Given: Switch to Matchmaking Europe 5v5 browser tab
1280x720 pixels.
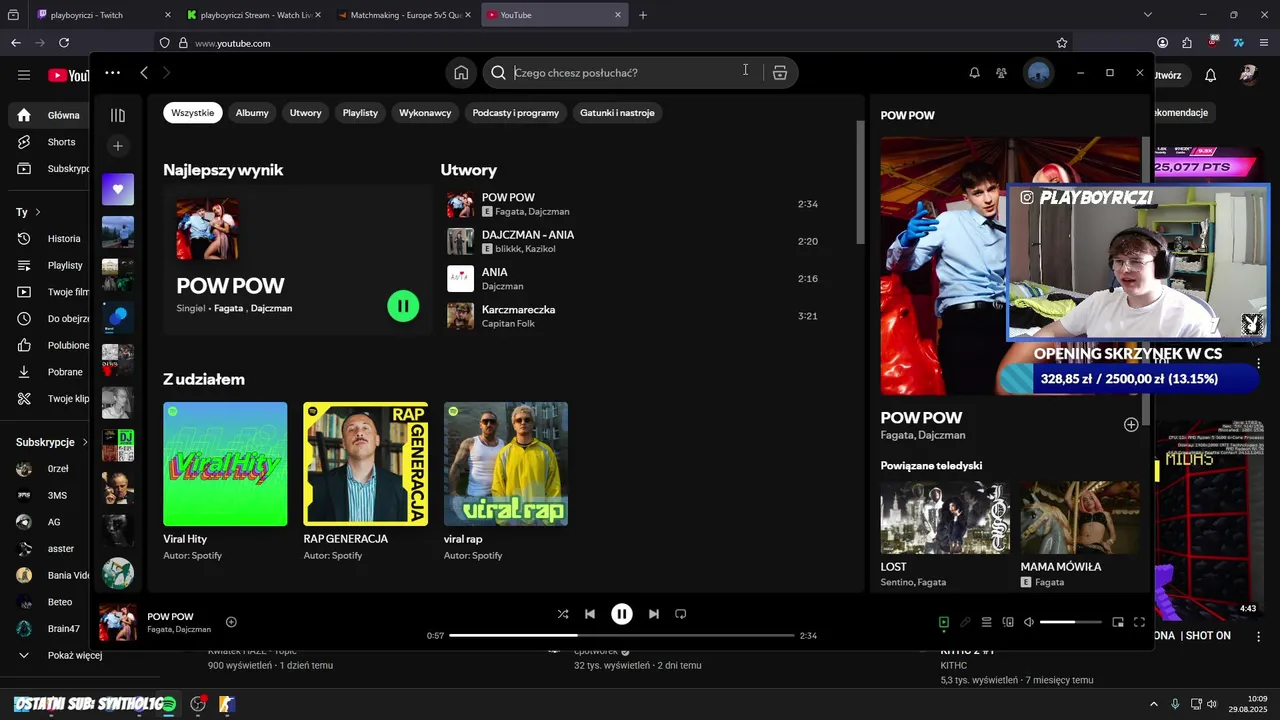Looking at the screenshot, I should pyautogui.click(x=404, y=15).
